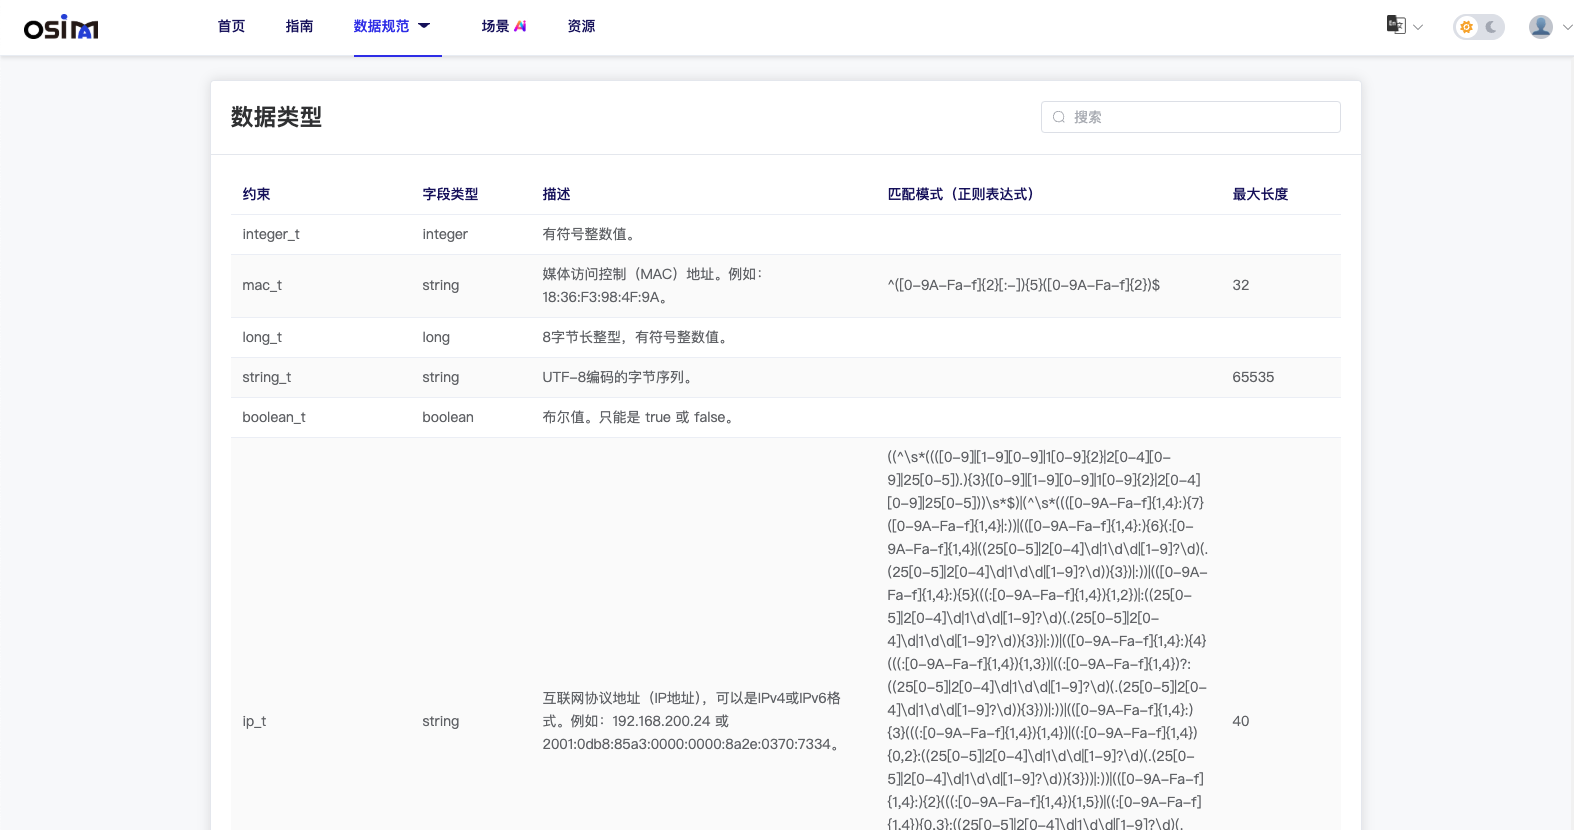Open the language selector chevron
1574x830 pixels.
1418,27
